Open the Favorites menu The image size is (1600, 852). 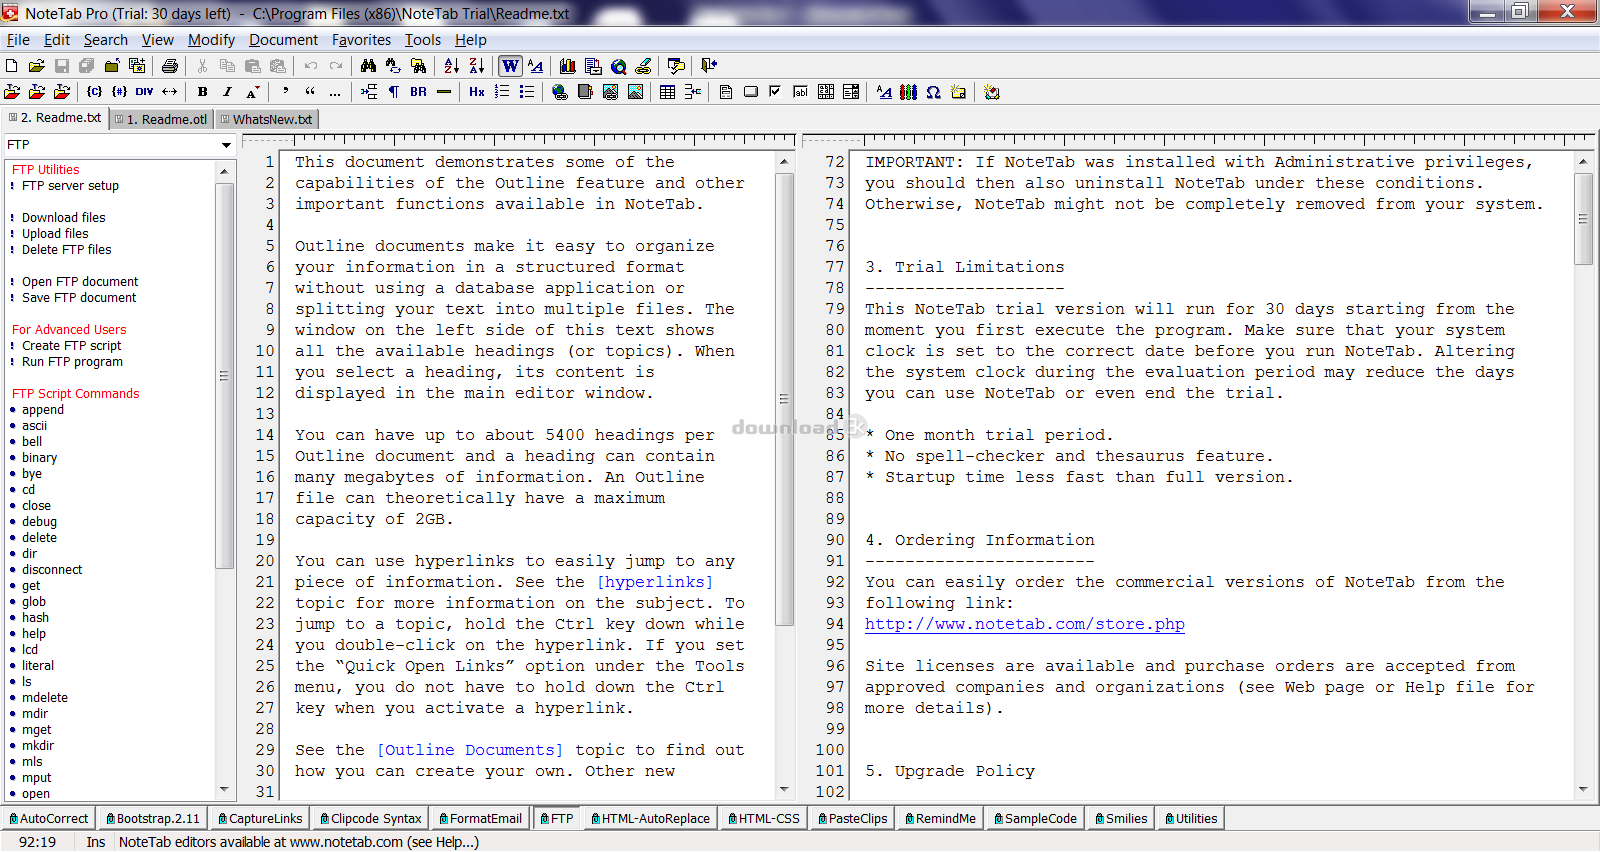point(361,40)
